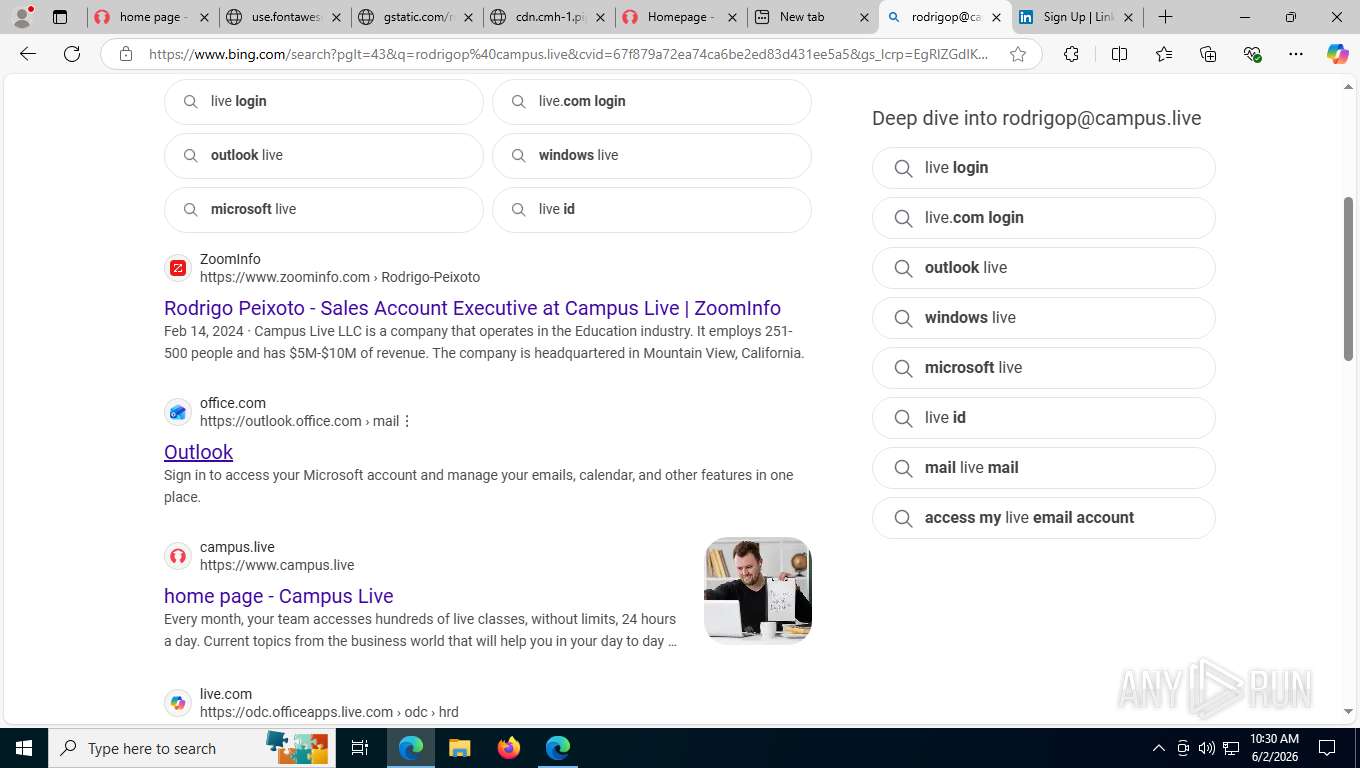Open the Rodrigo Peixoto ZoomInfo result
Image resolution: width=1360 pixels, height=768 pixels.
[472, 308]
